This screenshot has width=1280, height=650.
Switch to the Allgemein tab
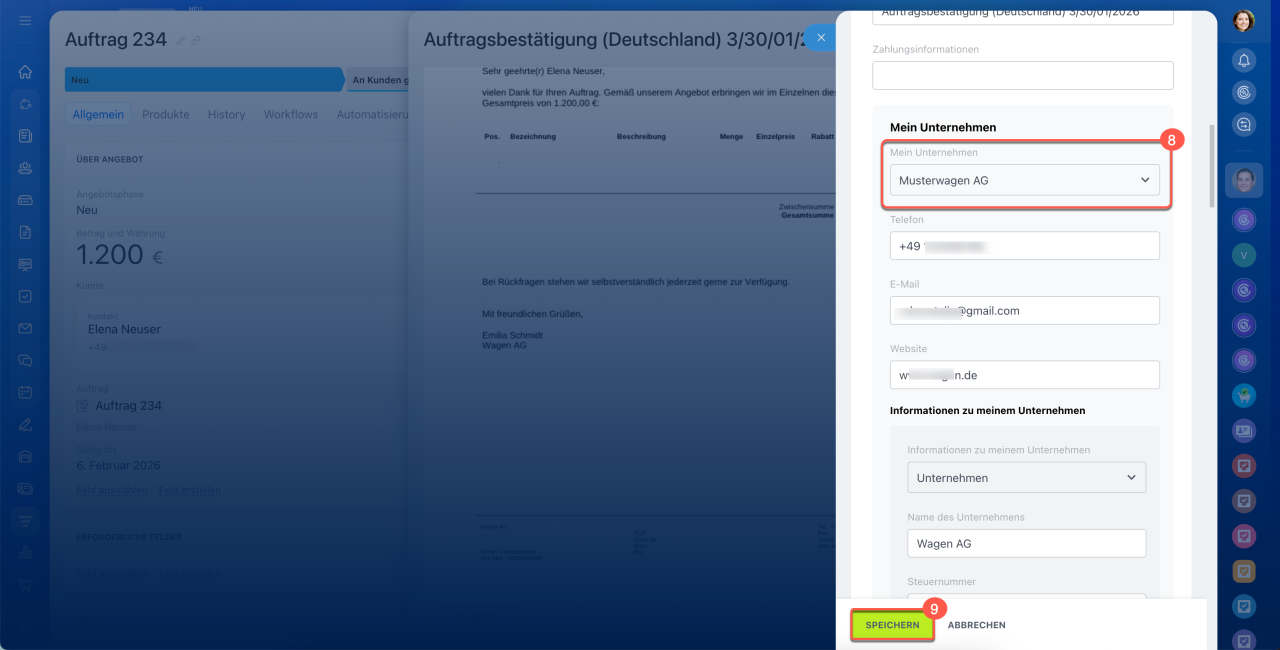(x=98, y=114)
